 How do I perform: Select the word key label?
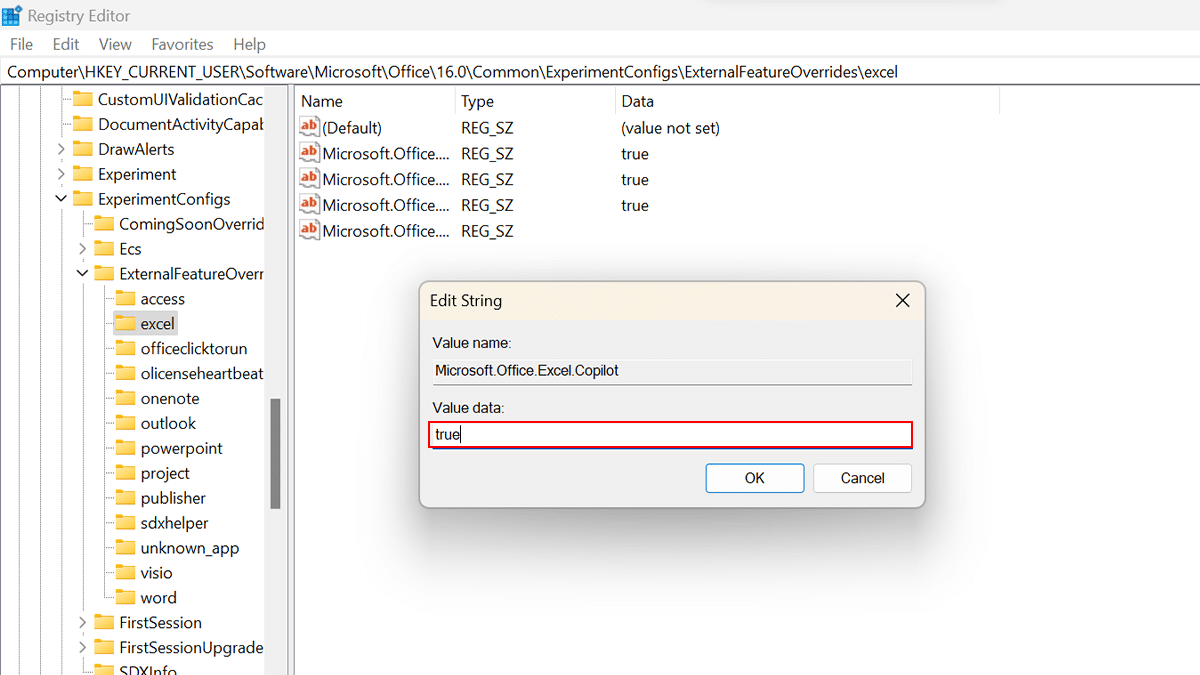(x=159, y=598)
